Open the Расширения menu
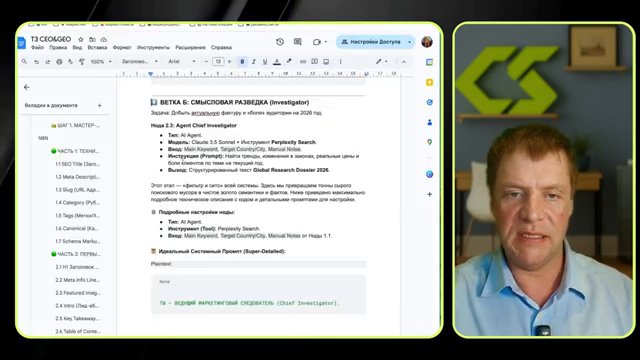Screen dimensions: 640x360 pos(190,48)
